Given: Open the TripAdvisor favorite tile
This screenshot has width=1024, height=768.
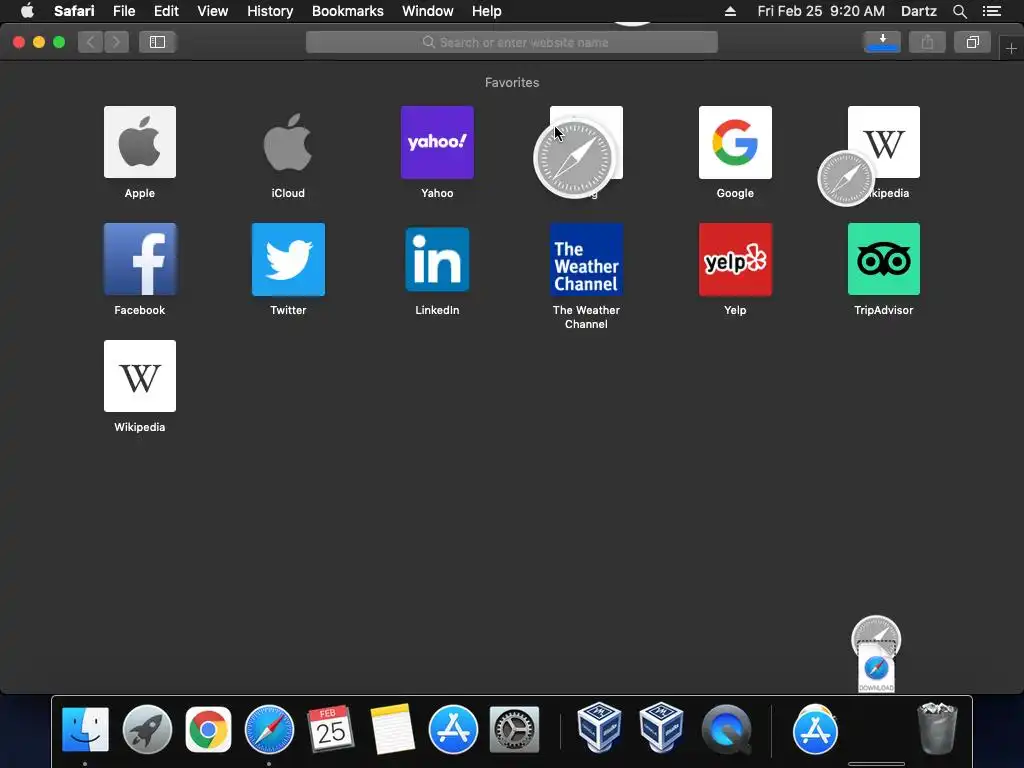Looking at the screenshot, I should pos(884,259).
